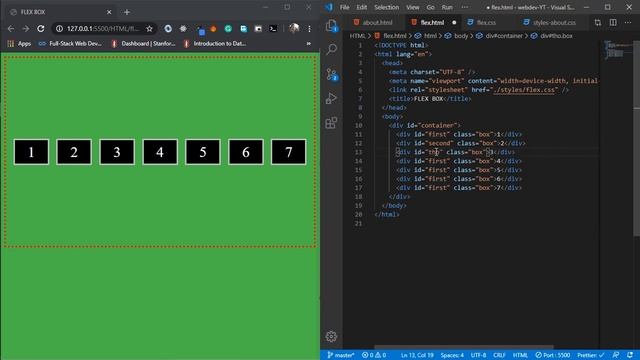Screen dimensions: 640x360
Task: Click the address bar URL
Action: (x=103, y=29)
